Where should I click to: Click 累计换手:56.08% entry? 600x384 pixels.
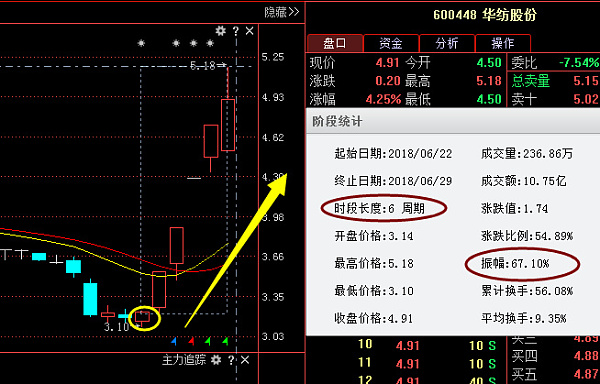[x=527, y=291]
